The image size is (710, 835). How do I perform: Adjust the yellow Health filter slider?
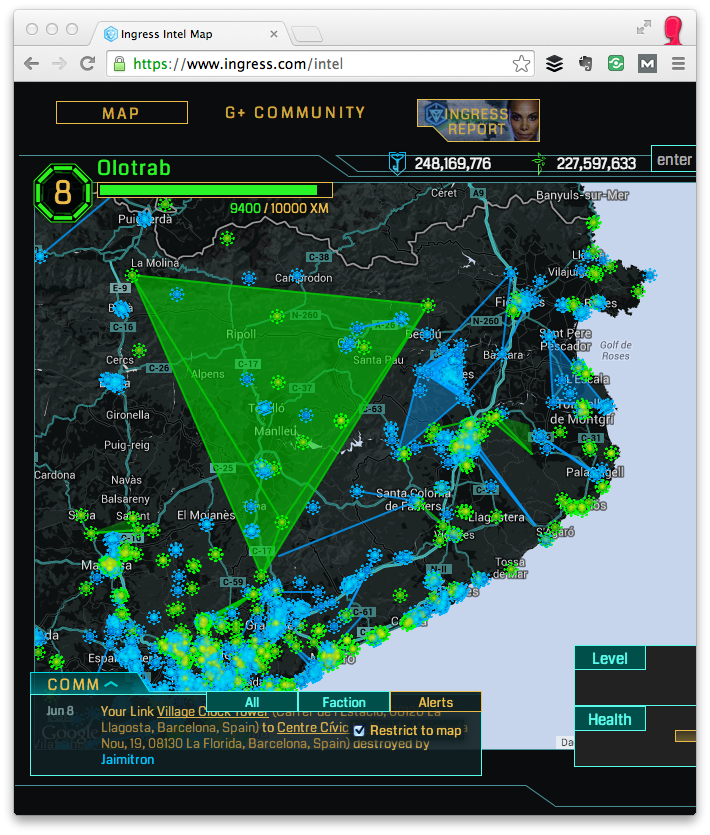click(x=685, y=736)
